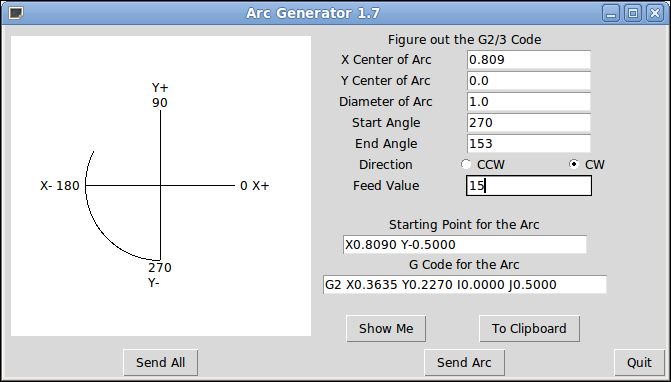The height and width of the screenshot is (382, 671).
Task: Click the 'End Angle' label
Action: 386,144
